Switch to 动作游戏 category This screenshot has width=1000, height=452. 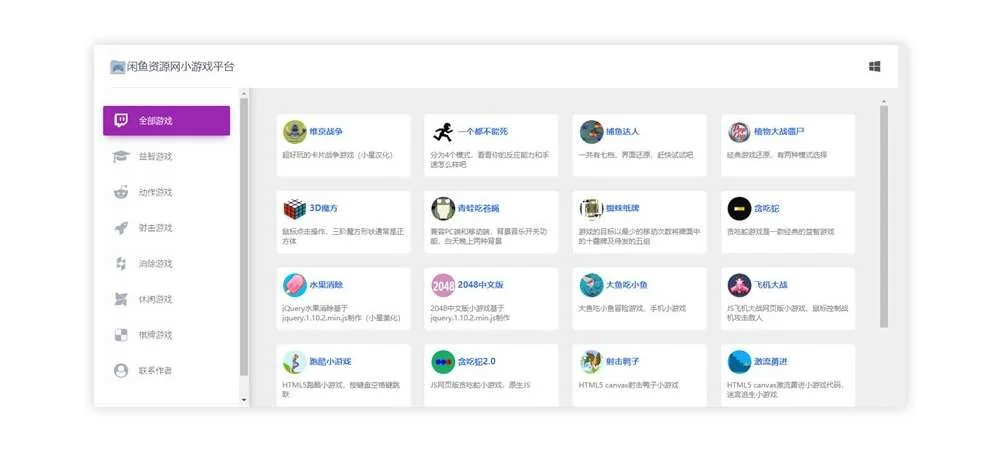pyautogui.click(x=155, y=193)
